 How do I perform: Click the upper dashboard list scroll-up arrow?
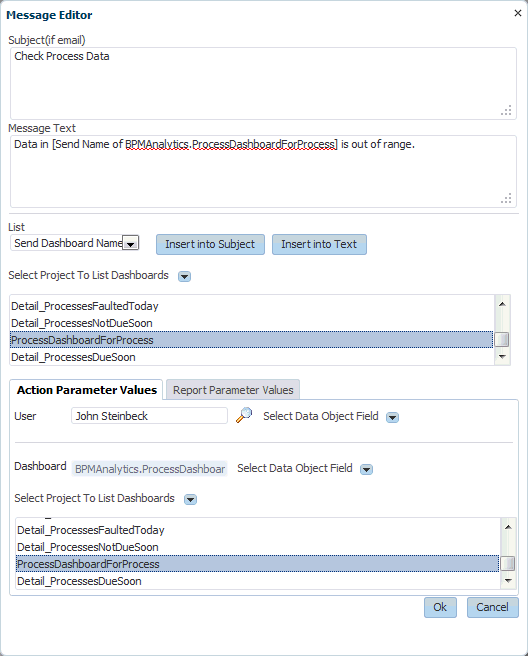[x=502, y=304]
